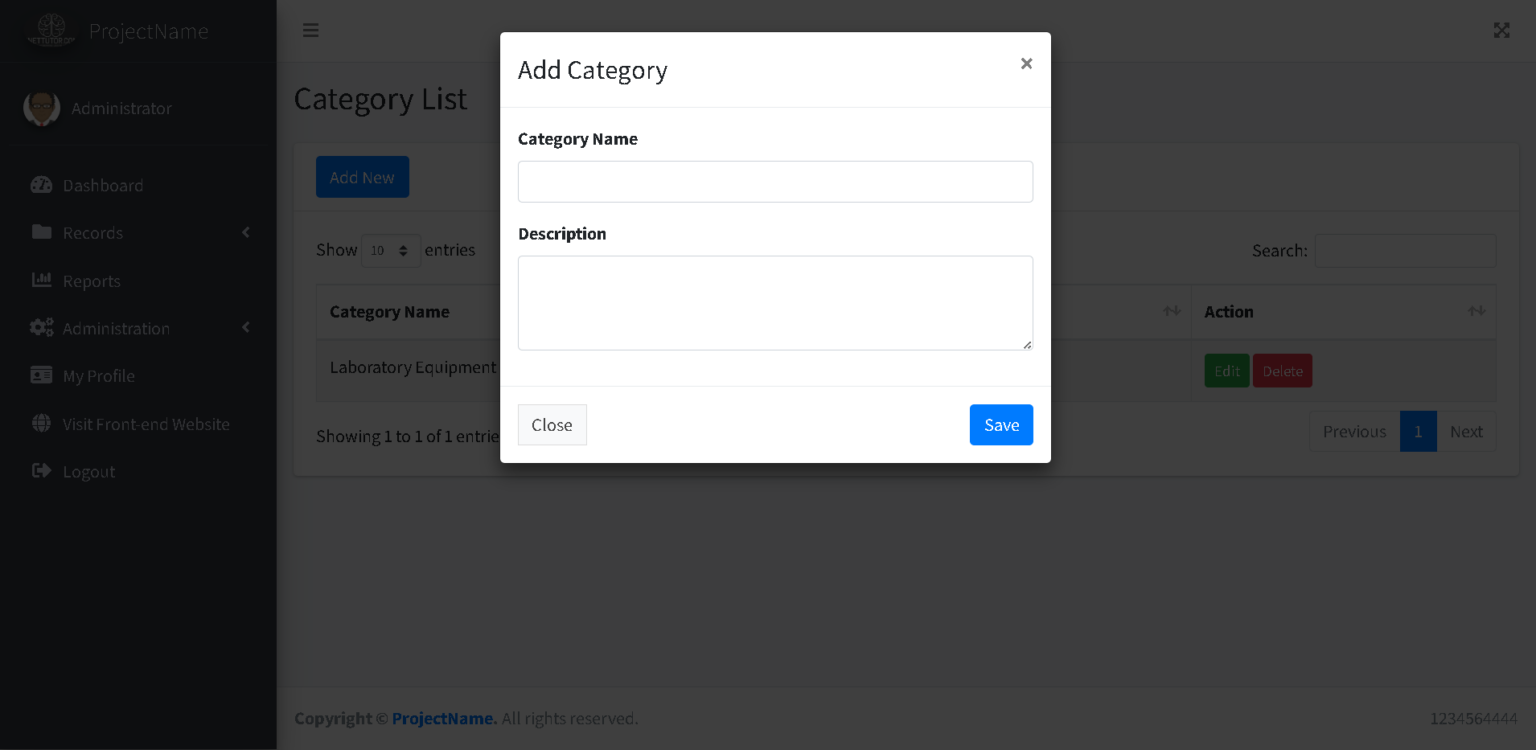Image resolution: width=1536 pixels, height=750 pixels.
Task: Open My Profile using its card icon
Action: coord(41,375)
